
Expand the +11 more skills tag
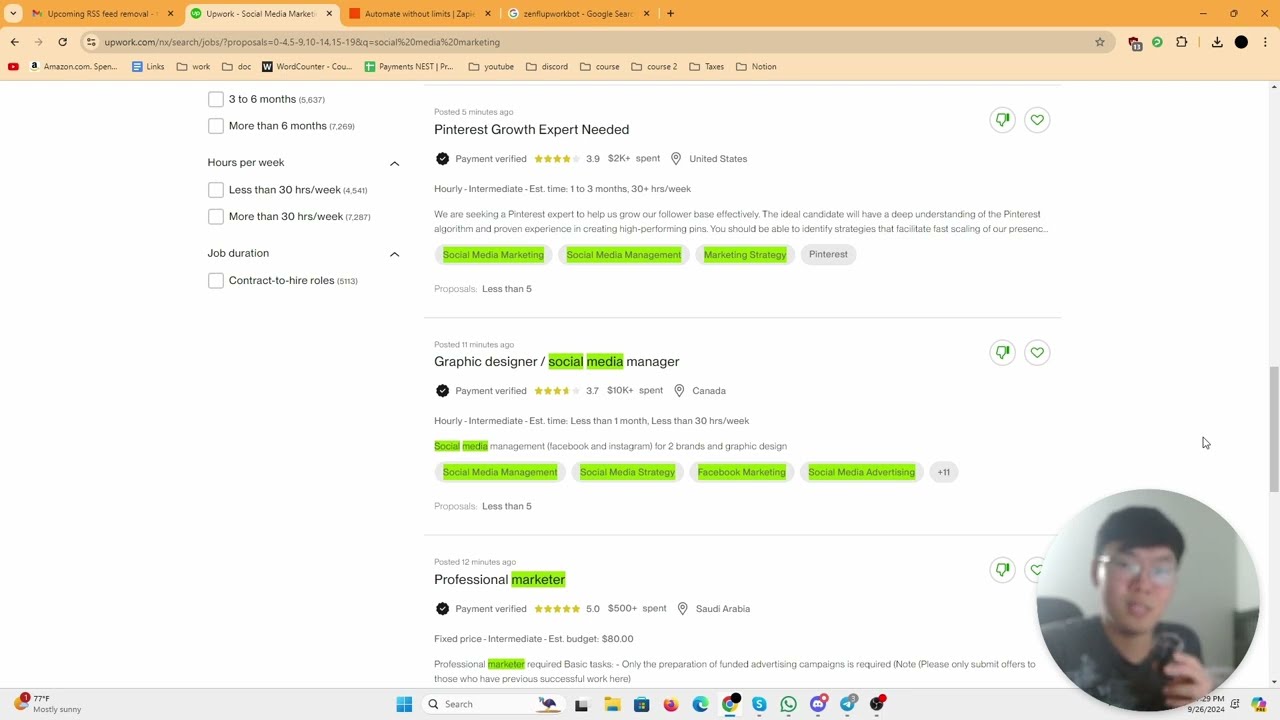point(943,472)
